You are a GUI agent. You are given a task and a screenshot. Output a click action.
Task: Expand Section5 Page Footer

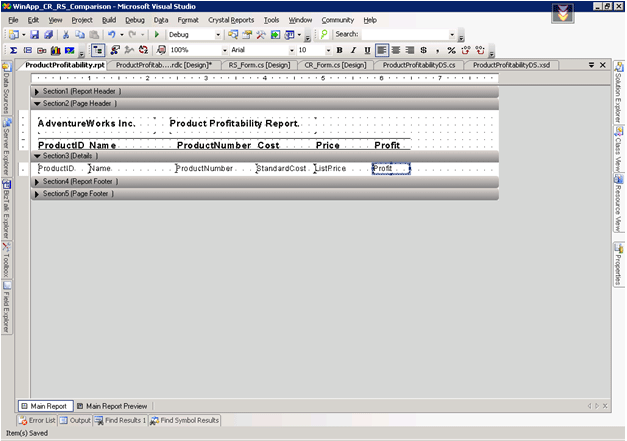tap(36, 194)
